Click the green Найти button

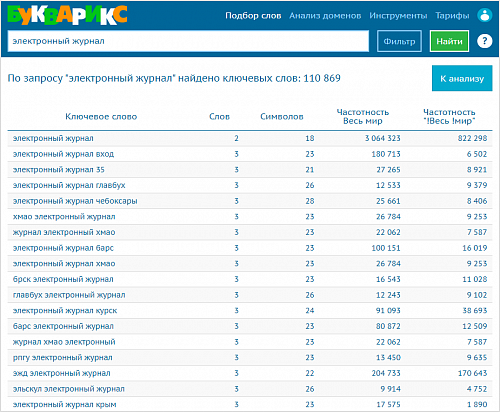coord(449,41)
